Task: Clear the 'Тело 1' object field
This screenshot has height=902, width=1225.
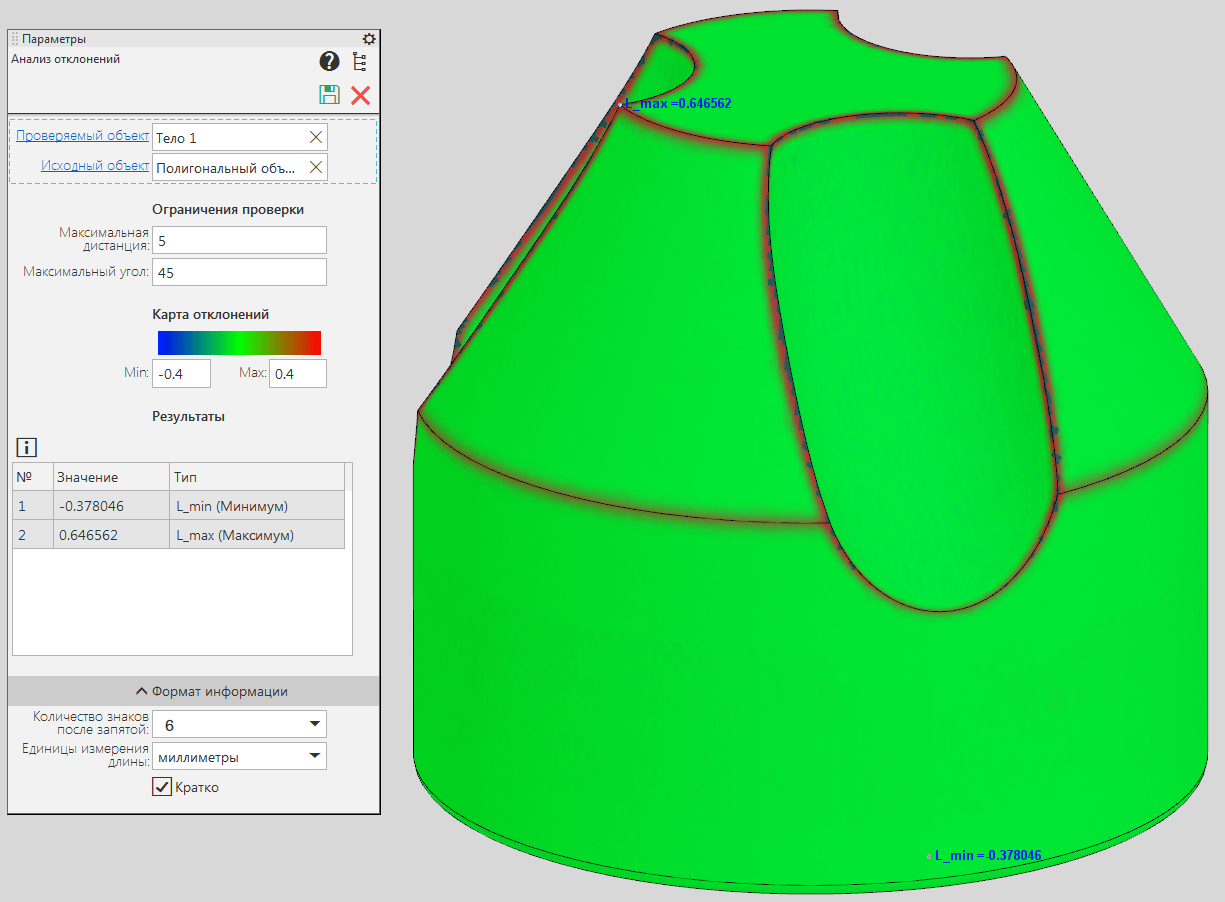Action: 316,138
